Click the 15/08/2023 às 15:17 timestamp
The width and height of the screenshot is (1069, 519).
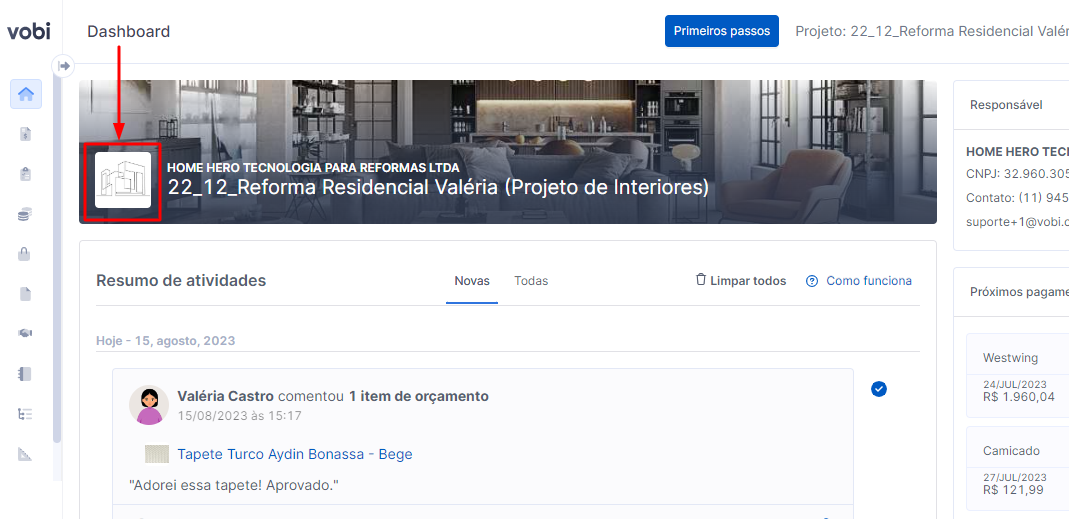[239, 415]
